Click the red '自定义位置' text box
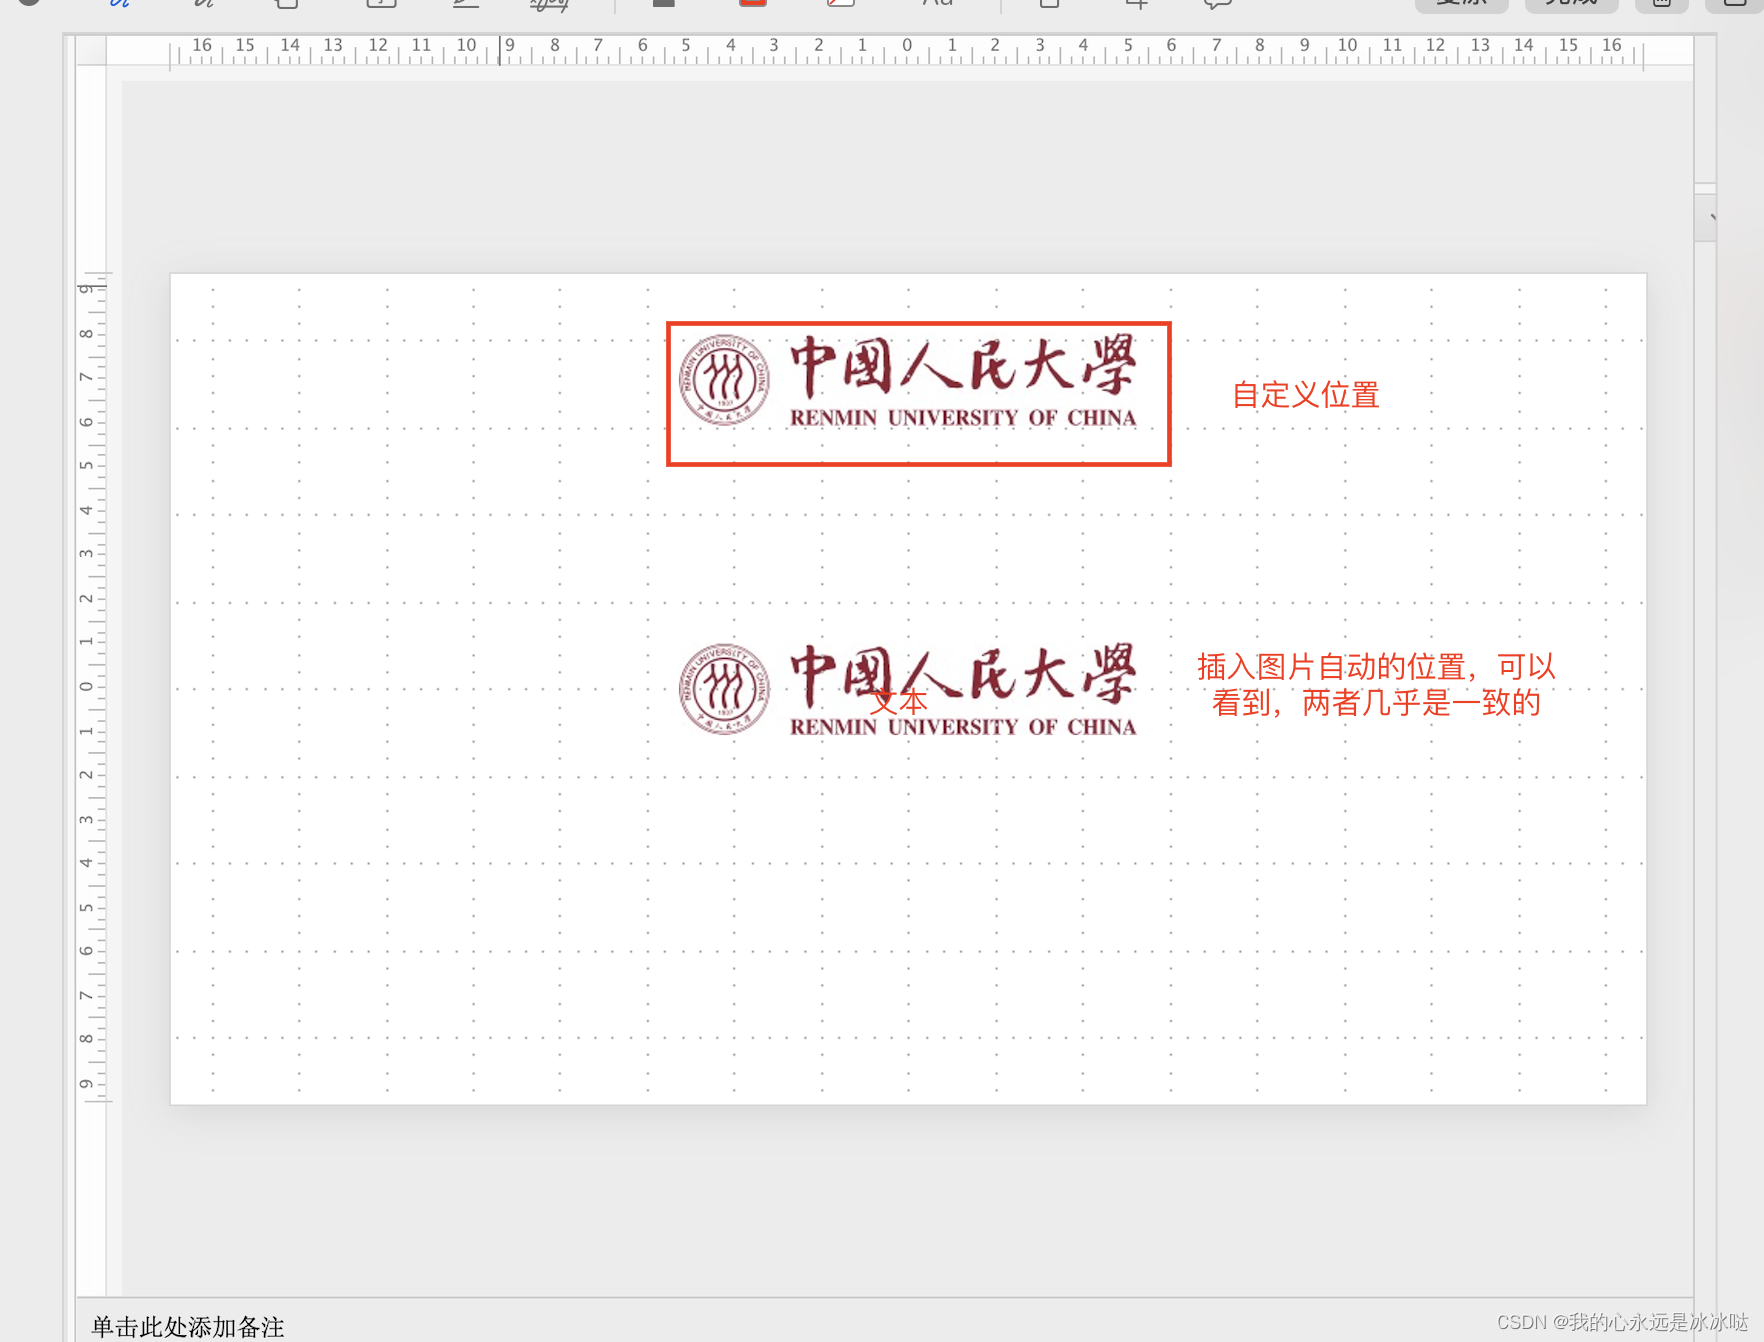Viewport: 1764px width, 1342px height. click(x=1305, y=395)
